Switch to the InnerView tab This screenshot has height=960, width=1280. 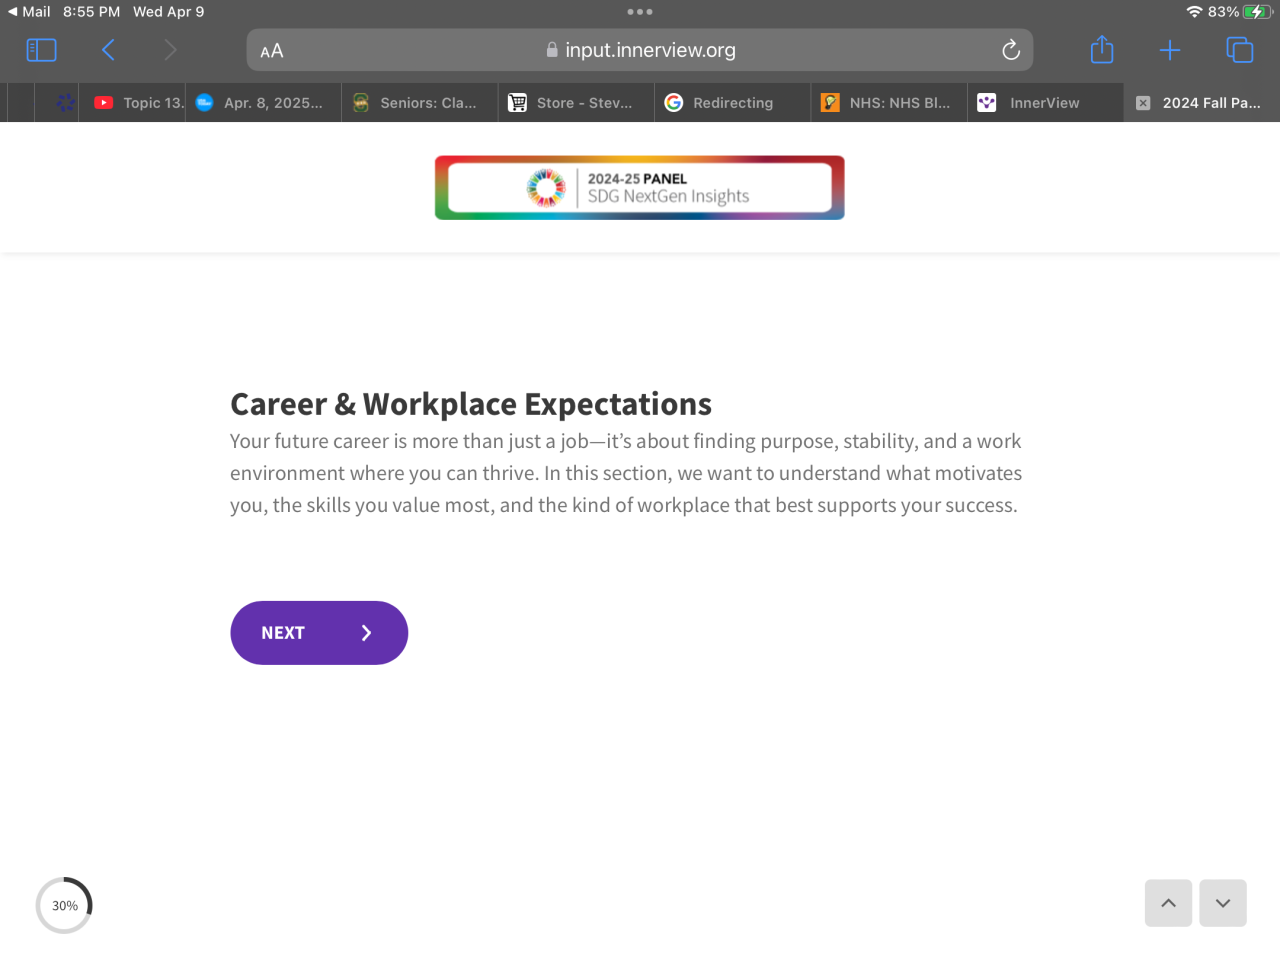pos(1045,103)
